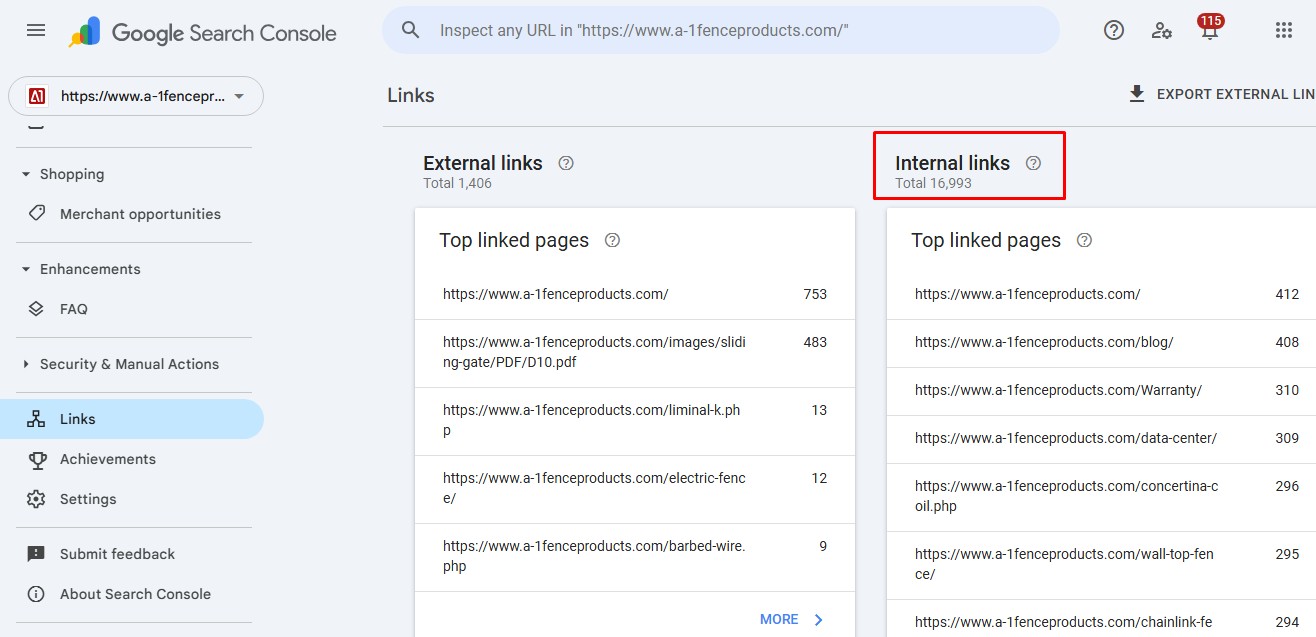Click the help icon beside External links

(x=566, y=163)
